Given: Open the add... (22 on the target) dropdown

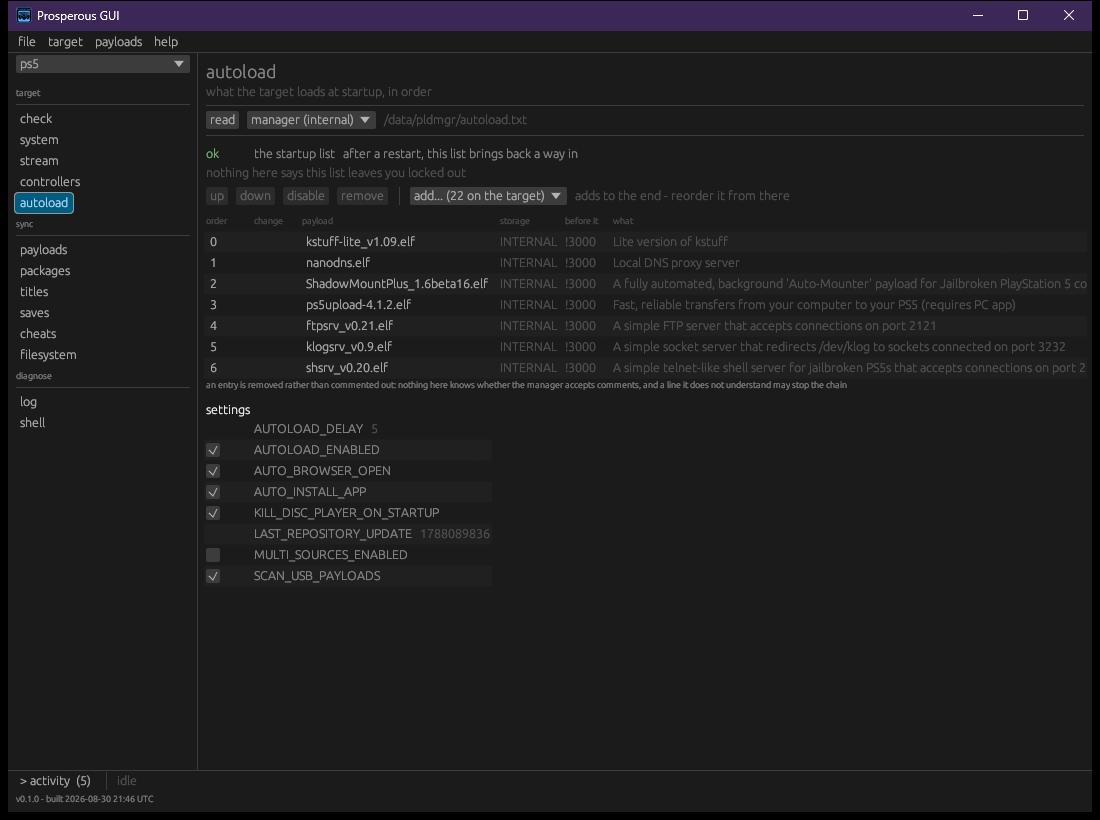Looking at the screenshot, I should [488, 196].
